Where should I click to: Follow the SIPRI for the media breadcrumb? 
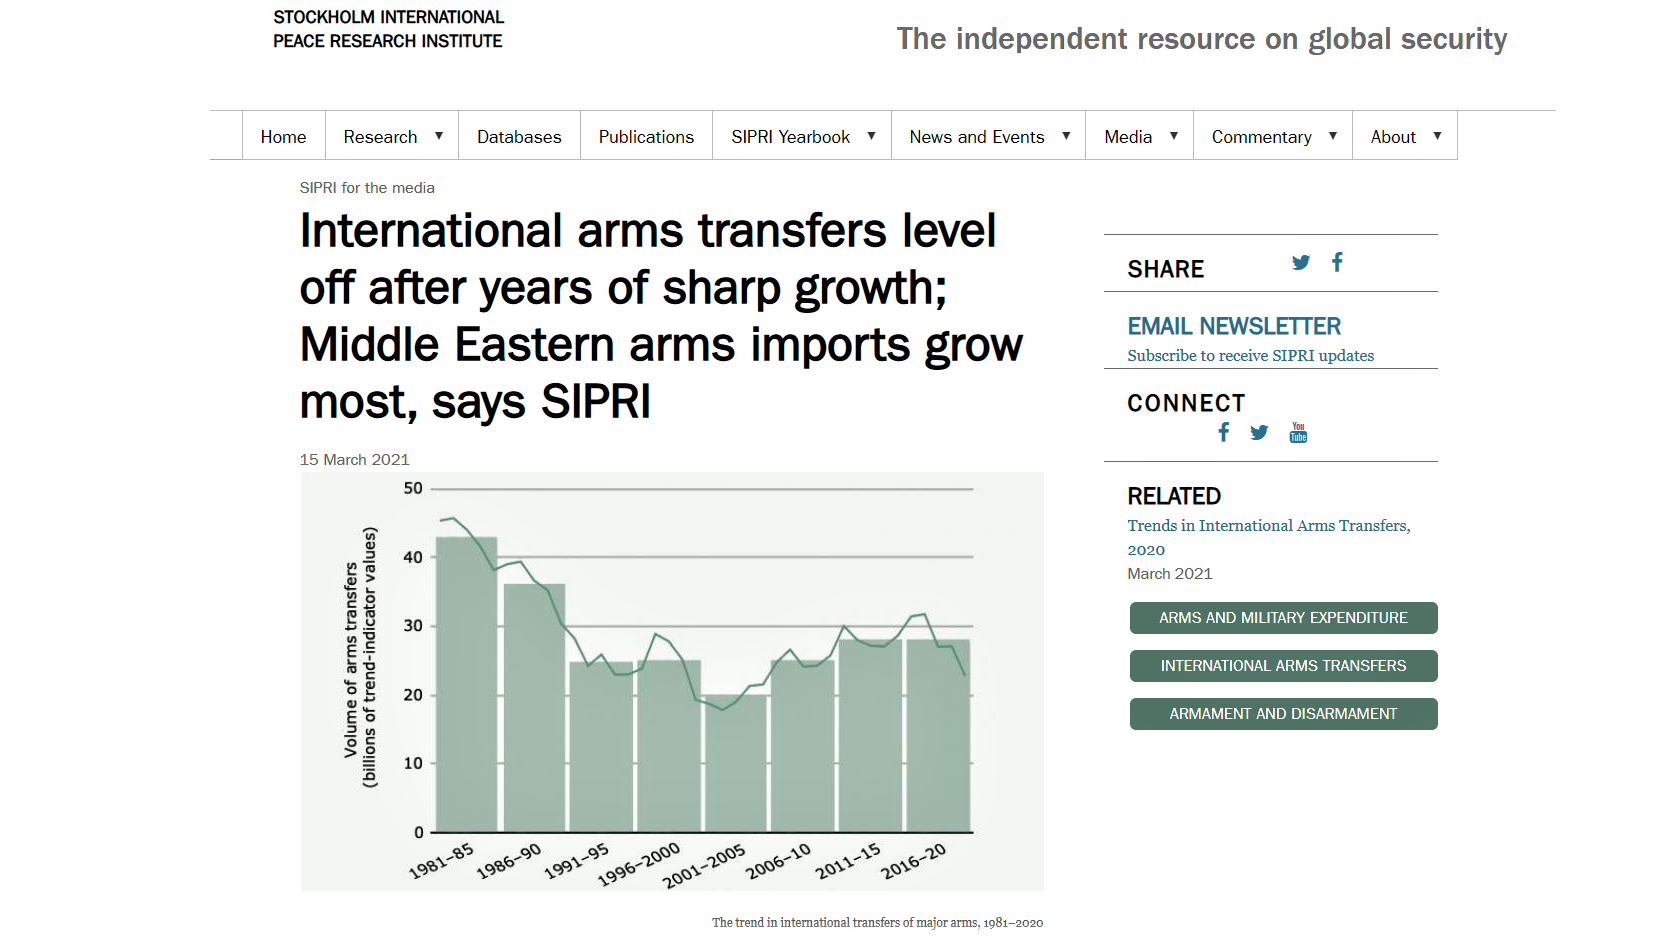[367, 188]
